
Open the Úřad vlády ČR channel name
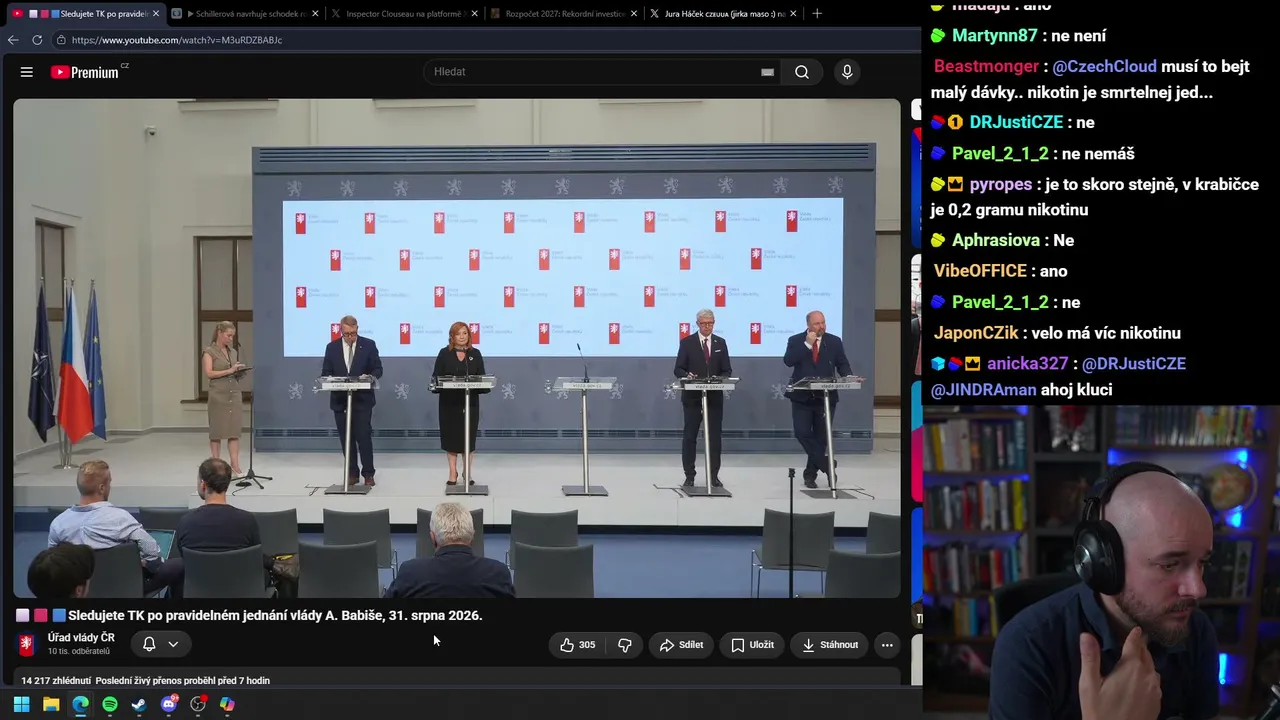pyautogui.click(x=81, y=638)
